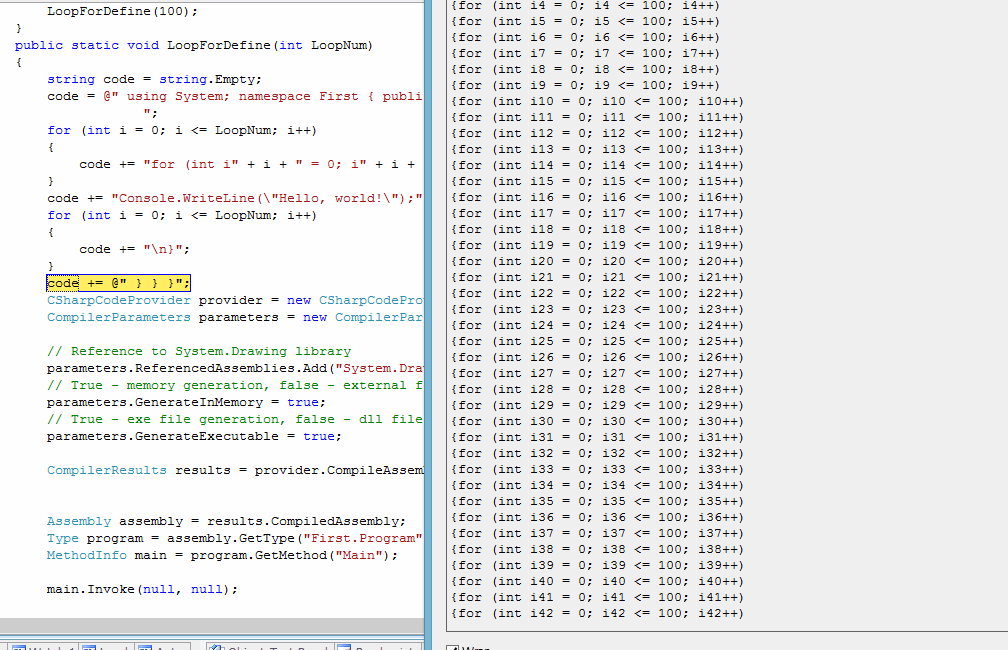
Task: Click the MethodInfo main = program.GetMethod line
Action: point(222,555)
